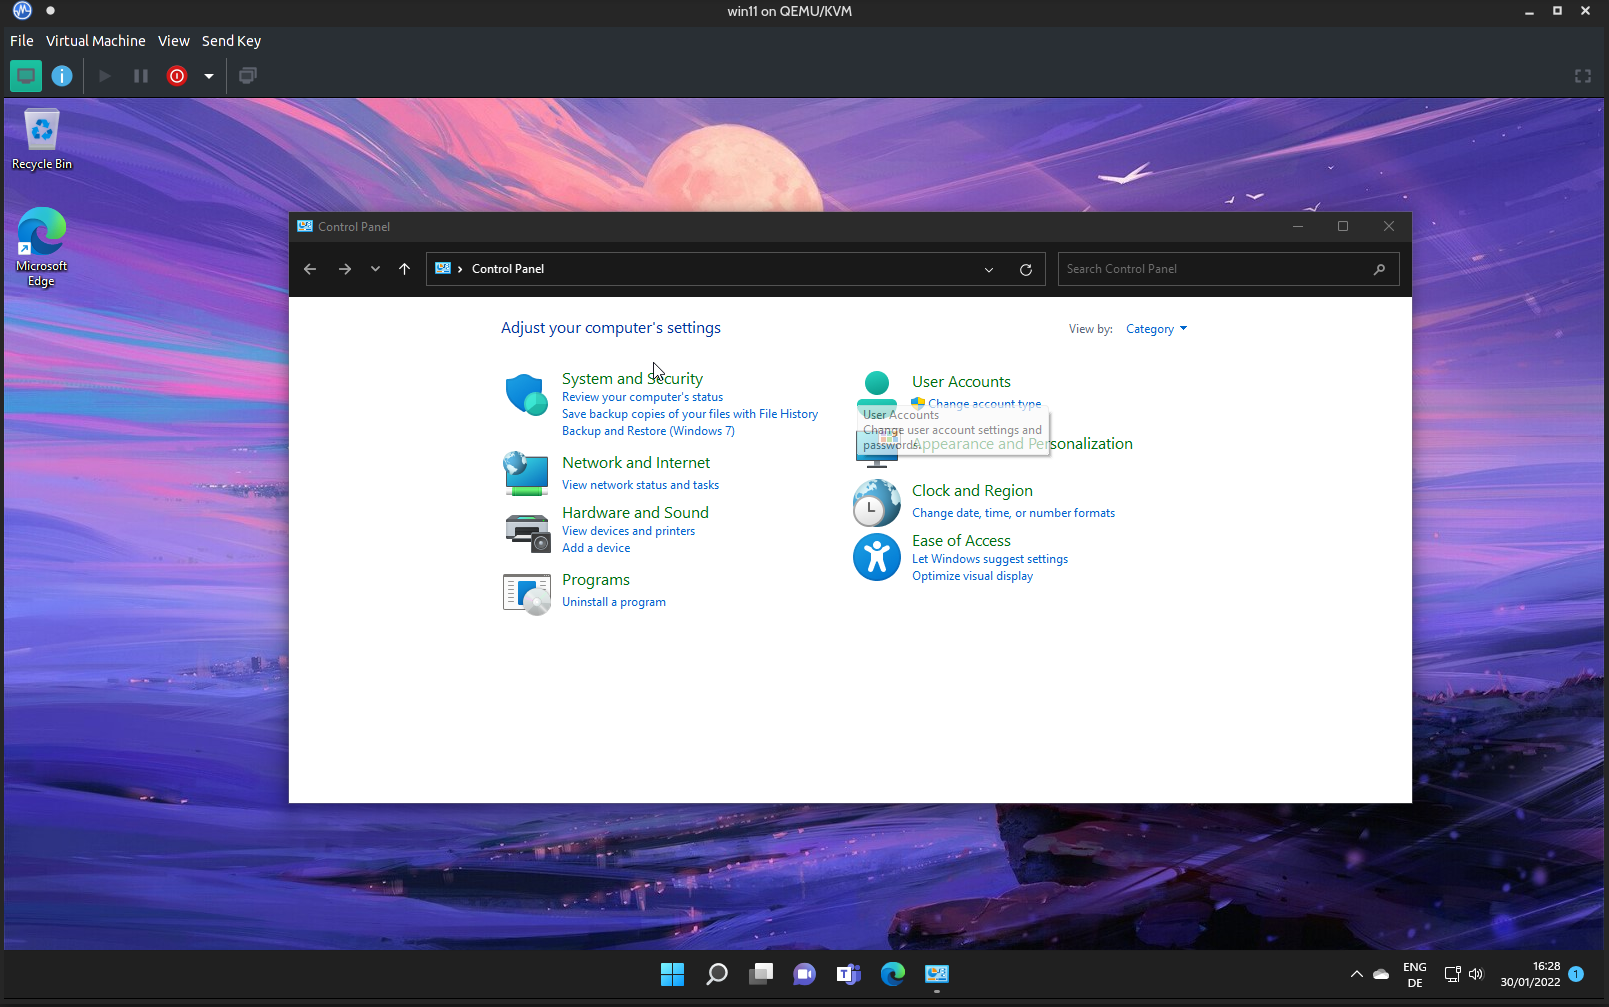The height and width of the screenshot is (1007, 1609).
Task: Open the Clock and Region clock icon
Action: (877, 503)
